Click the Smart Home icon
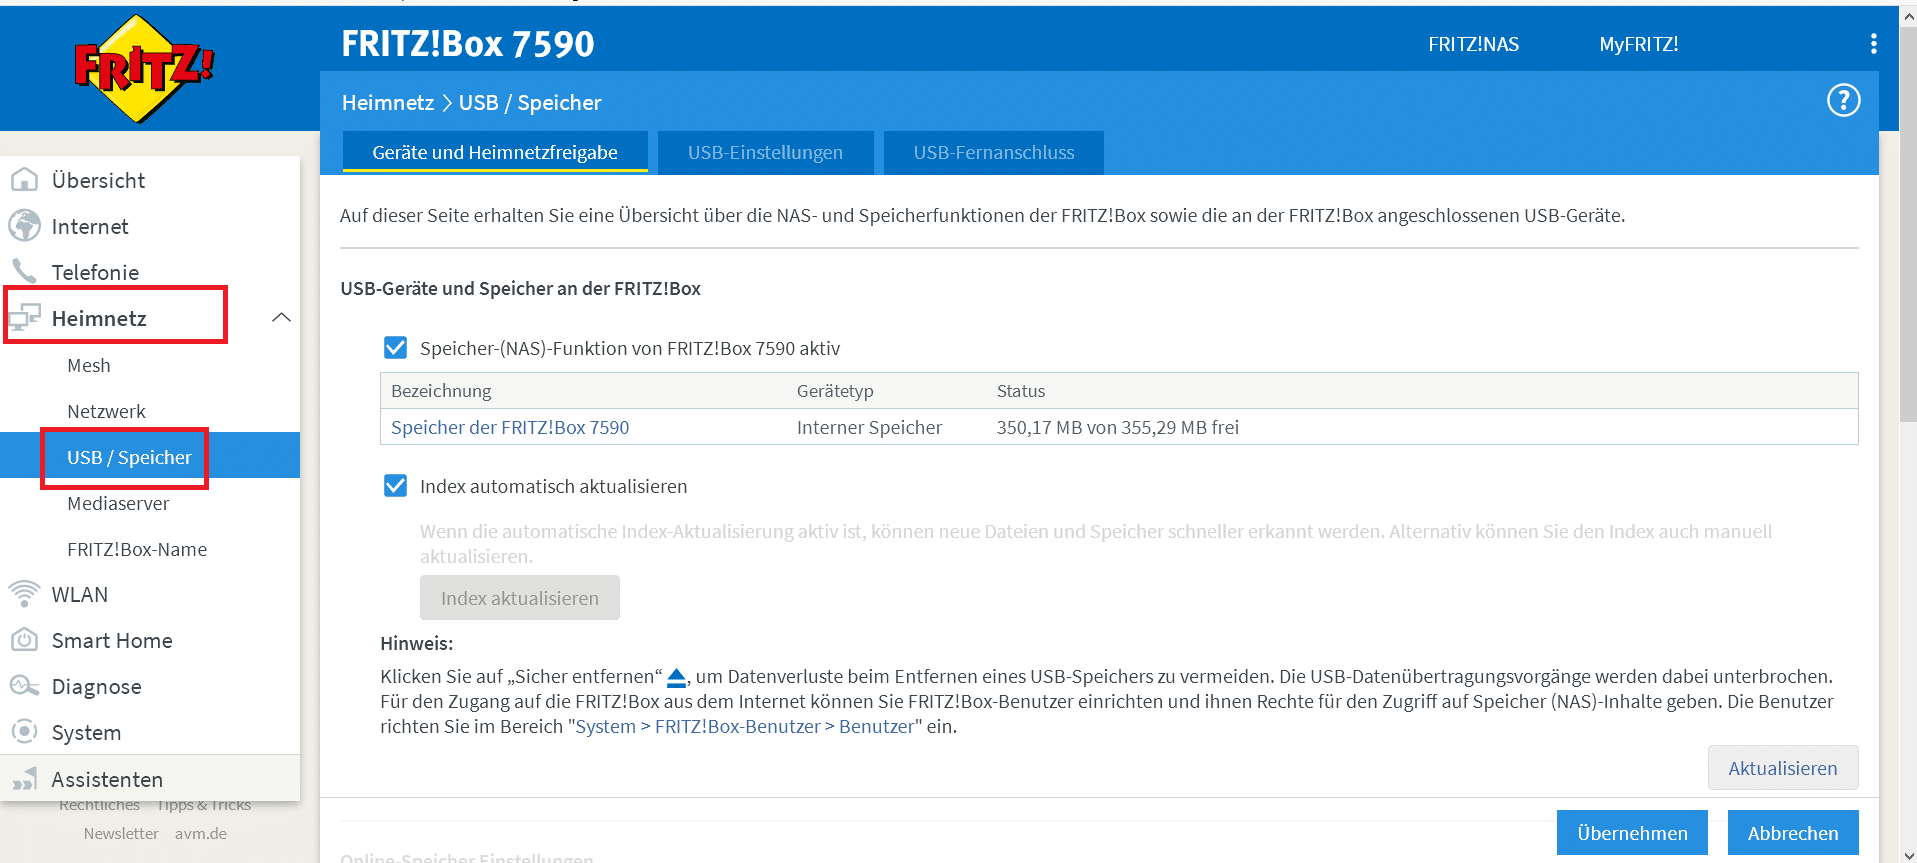The height and width of the screenshot is (863, 1917). [x=24, y=640]
